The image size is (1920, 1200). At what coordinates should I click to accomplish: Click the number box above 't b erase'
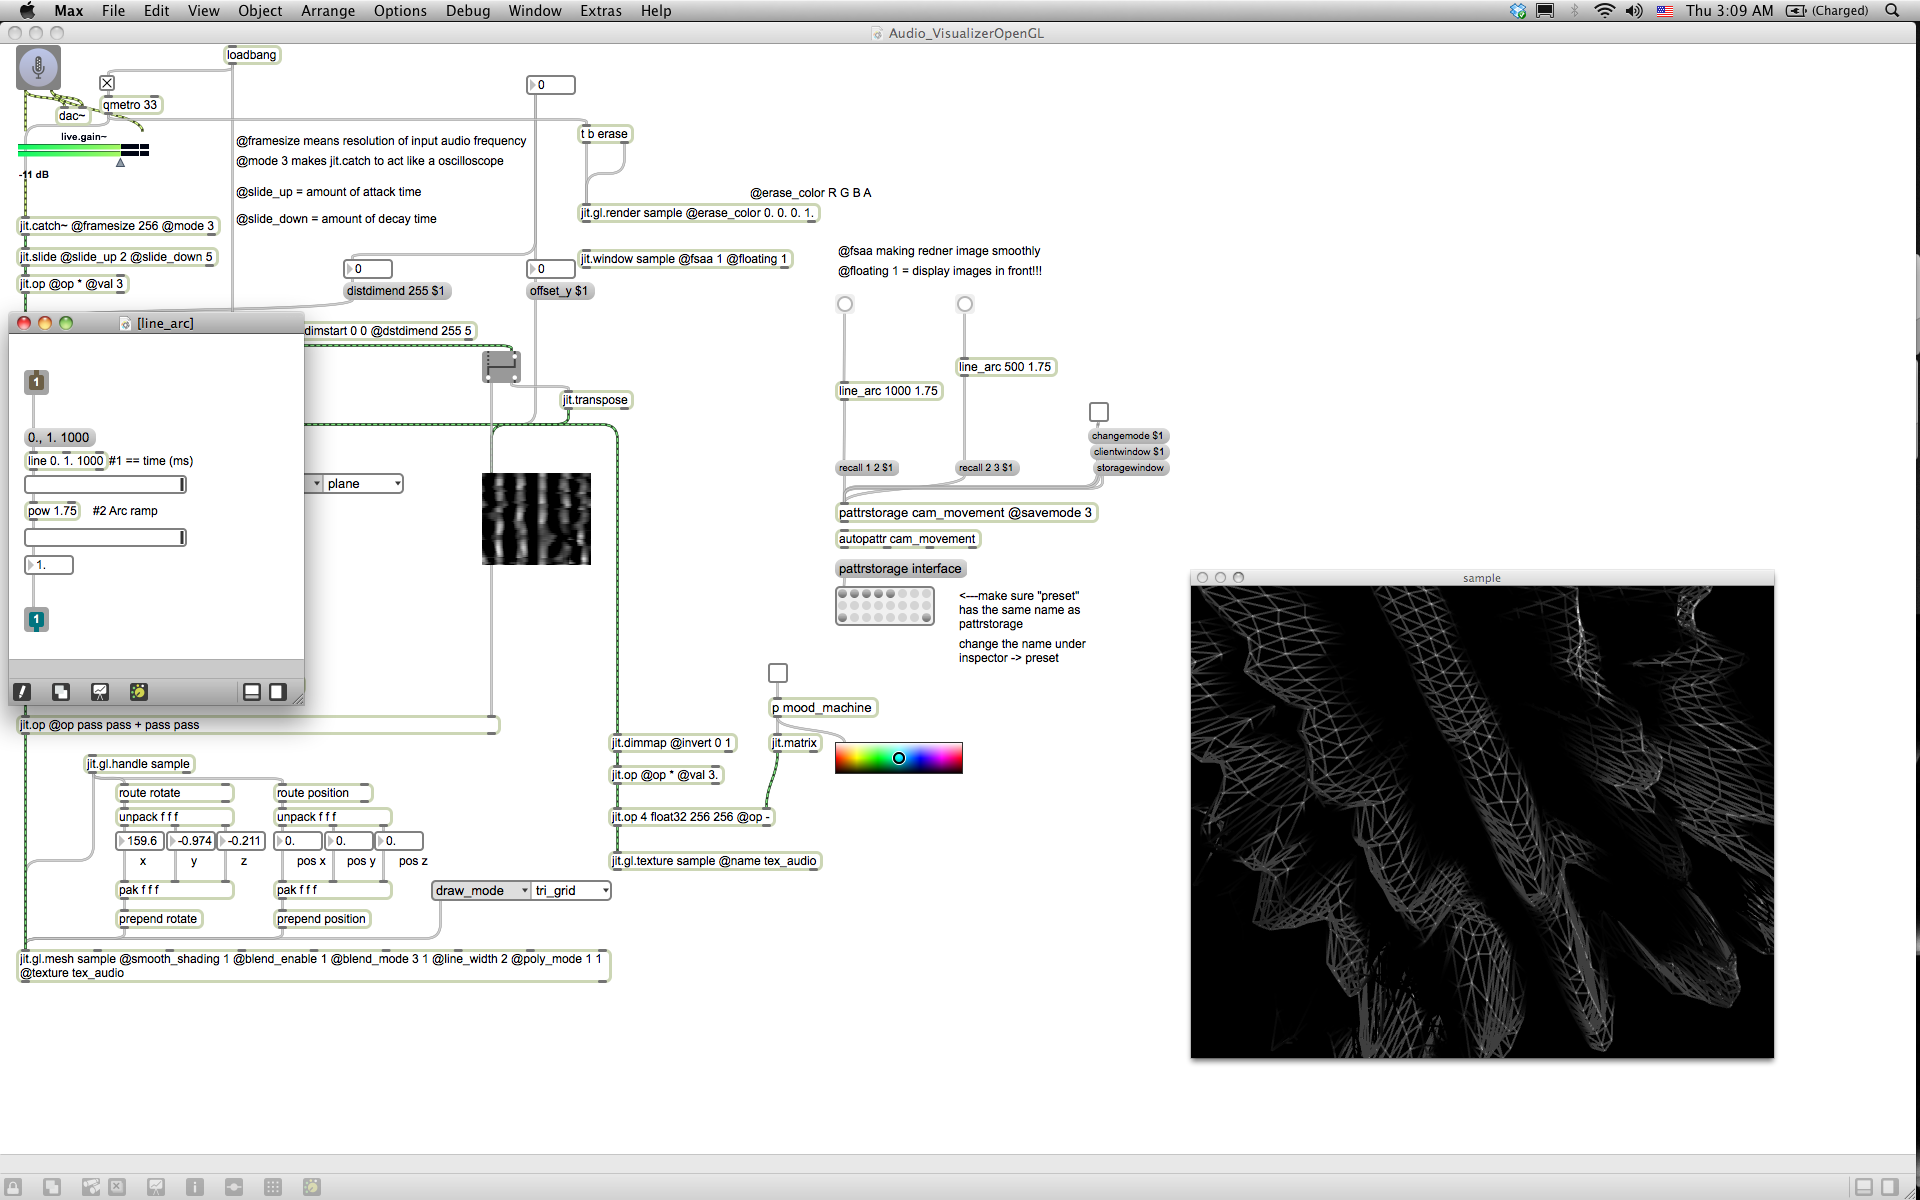click(551, 85)
